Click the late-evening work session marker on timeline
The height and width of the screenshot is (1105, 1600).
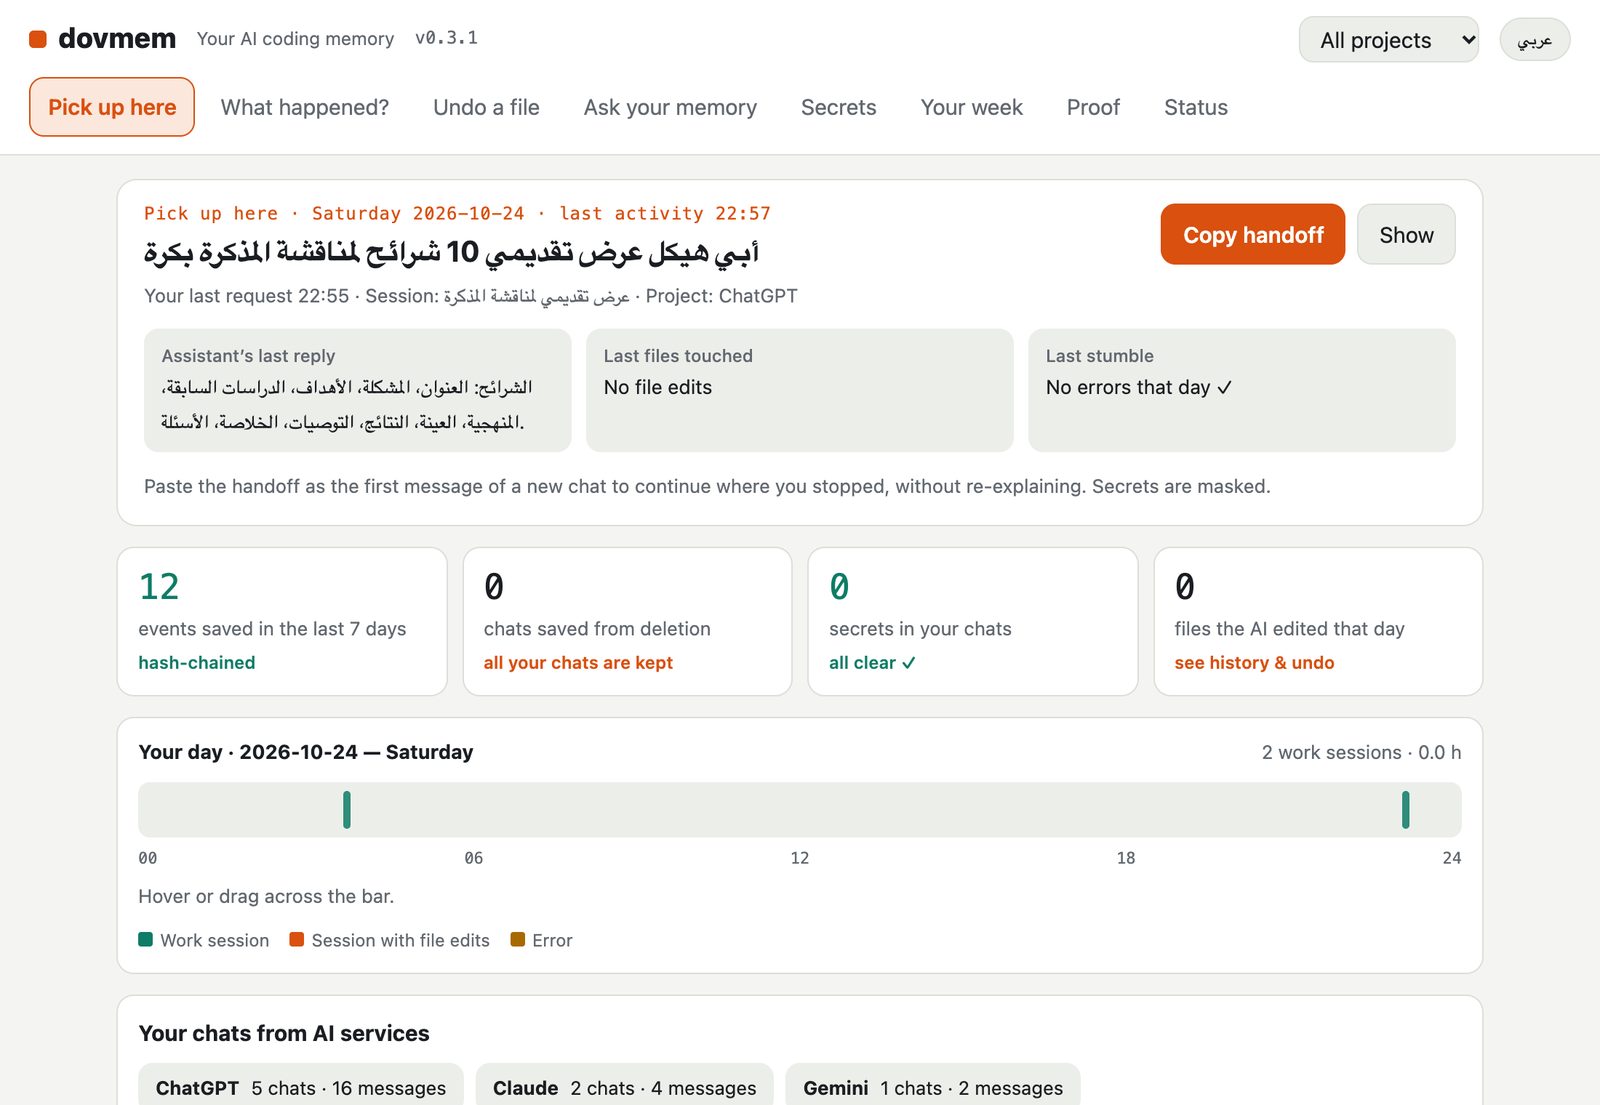[1405, 810]
